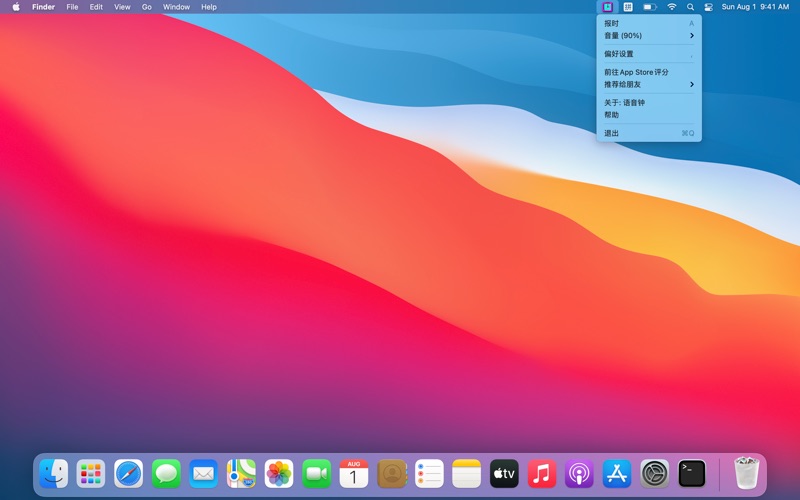Click the Wi-Fi status icon
The width and height of the screenshot is (800, 500).
pyautogui.click(x=672, y=7)
